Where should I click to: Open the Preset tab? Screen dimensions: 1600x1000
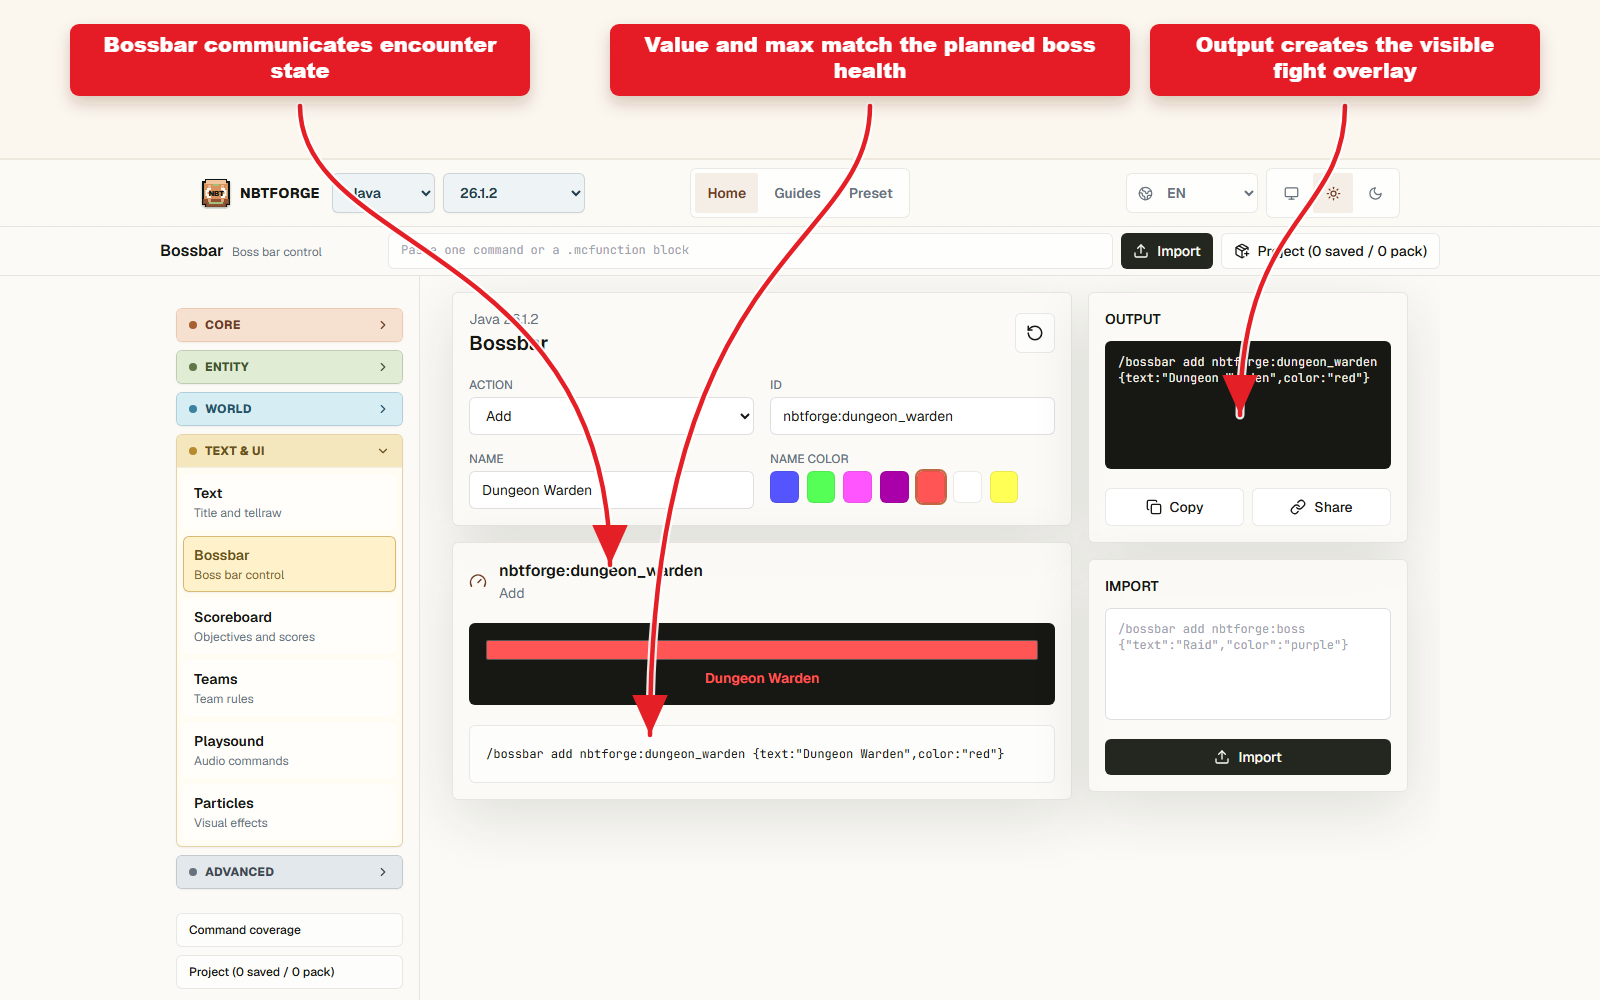(x=870, y=193)
